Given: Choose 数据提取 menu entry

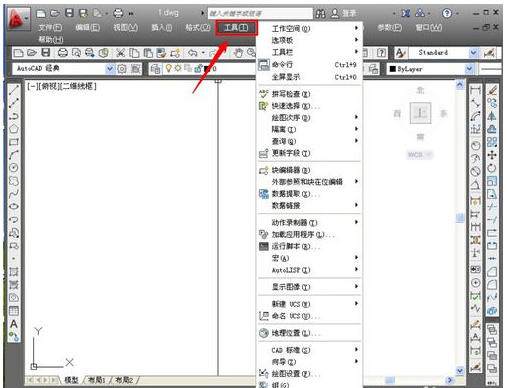Looking at the screenshot, I should [309, 194].
